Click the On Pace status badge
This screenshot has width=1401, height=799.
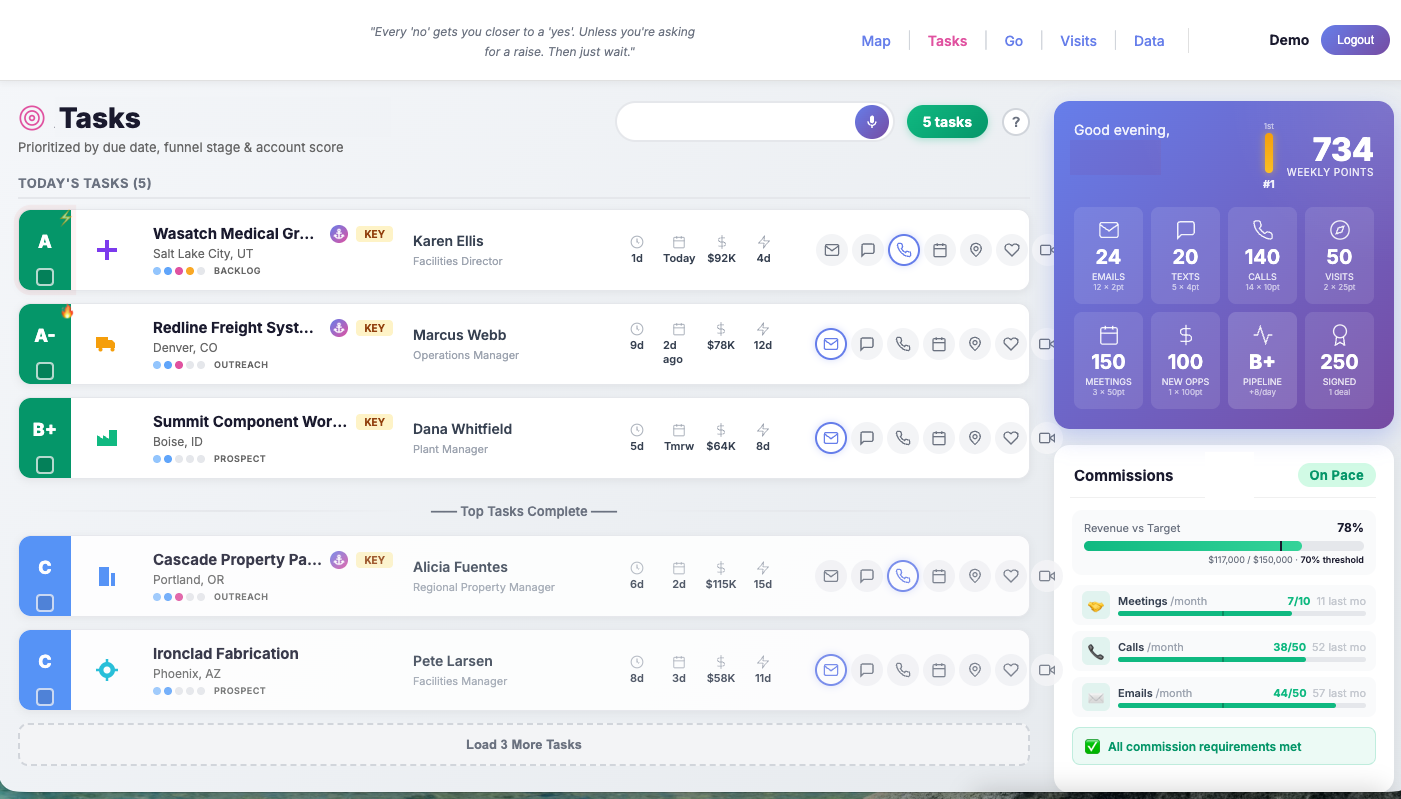coord(1336,475)
